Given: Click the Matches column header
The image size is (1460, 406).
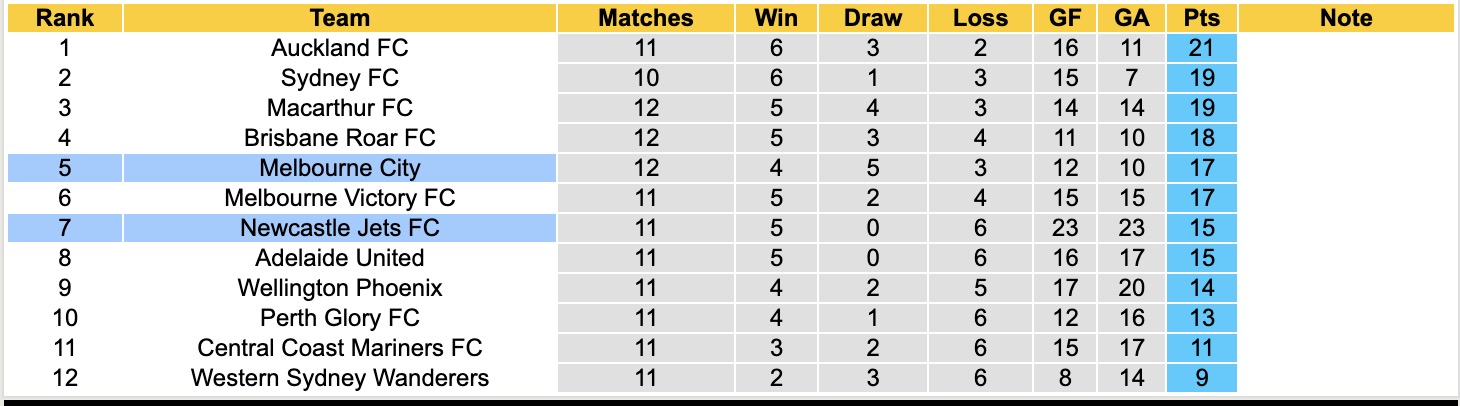Looking at the screenshot, I should point(645,18).
